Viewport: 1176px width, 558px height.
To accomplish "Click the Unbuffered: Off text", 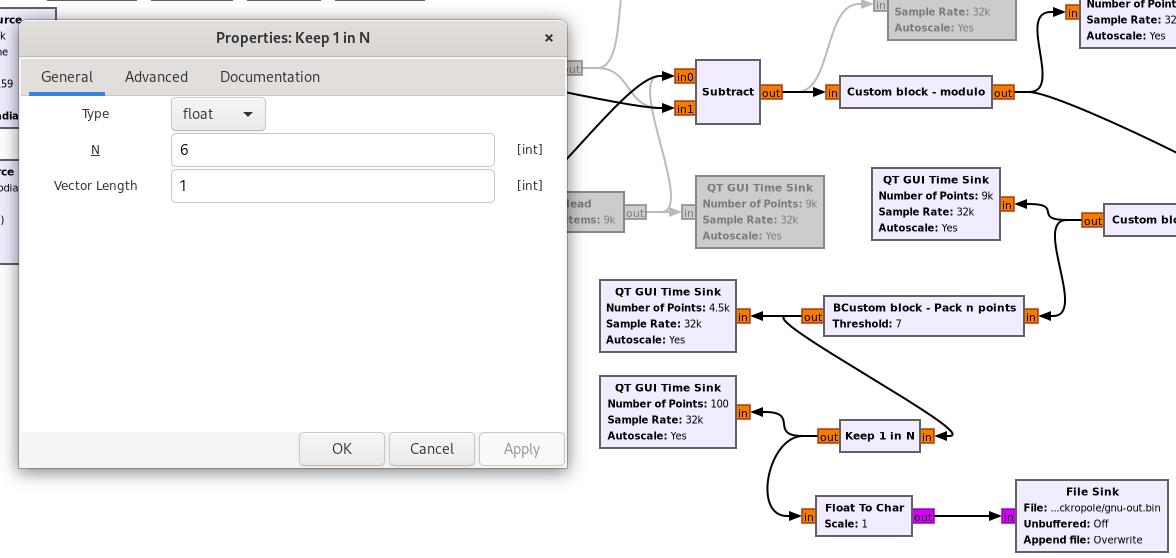I will 1066,524.
